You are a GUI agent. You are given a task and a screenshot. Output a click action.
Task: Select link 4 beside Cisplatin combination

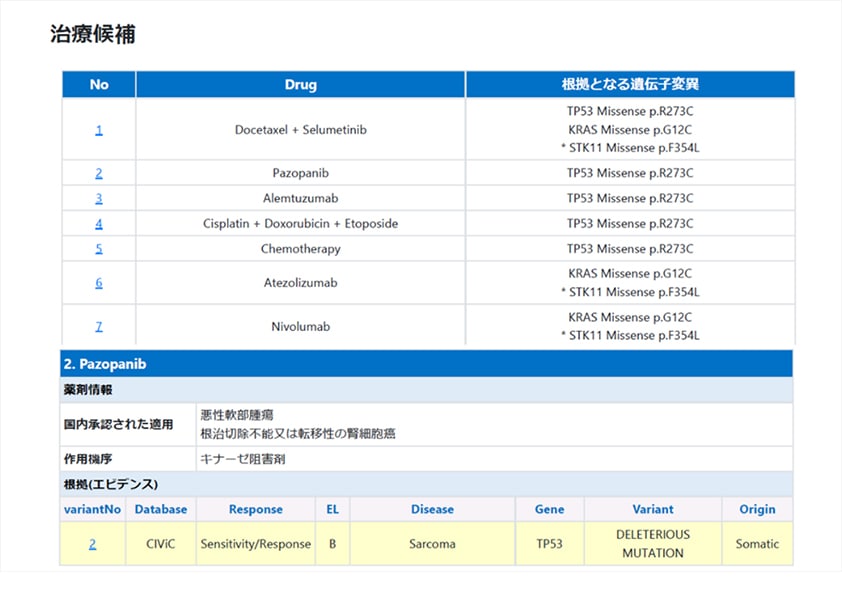(99, 224)
